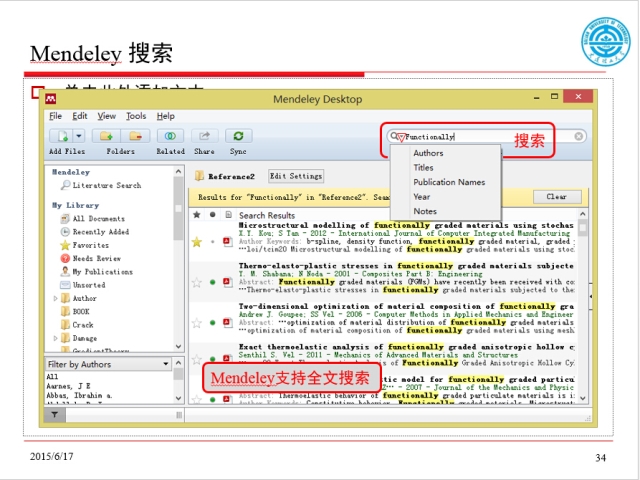Click the Share toolbar icon

[204, 136]
